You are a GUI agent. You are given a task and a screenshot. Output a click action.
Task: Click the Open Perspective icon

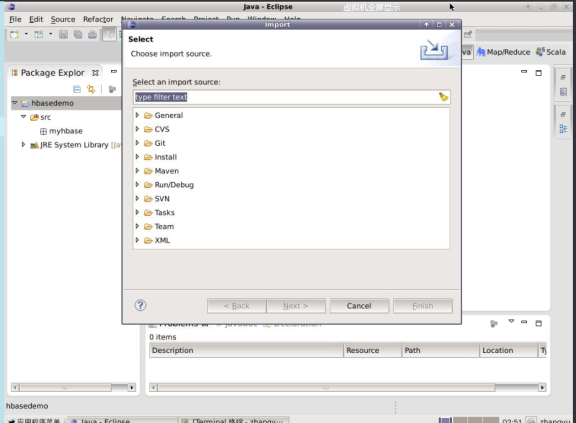pos(468,35)
